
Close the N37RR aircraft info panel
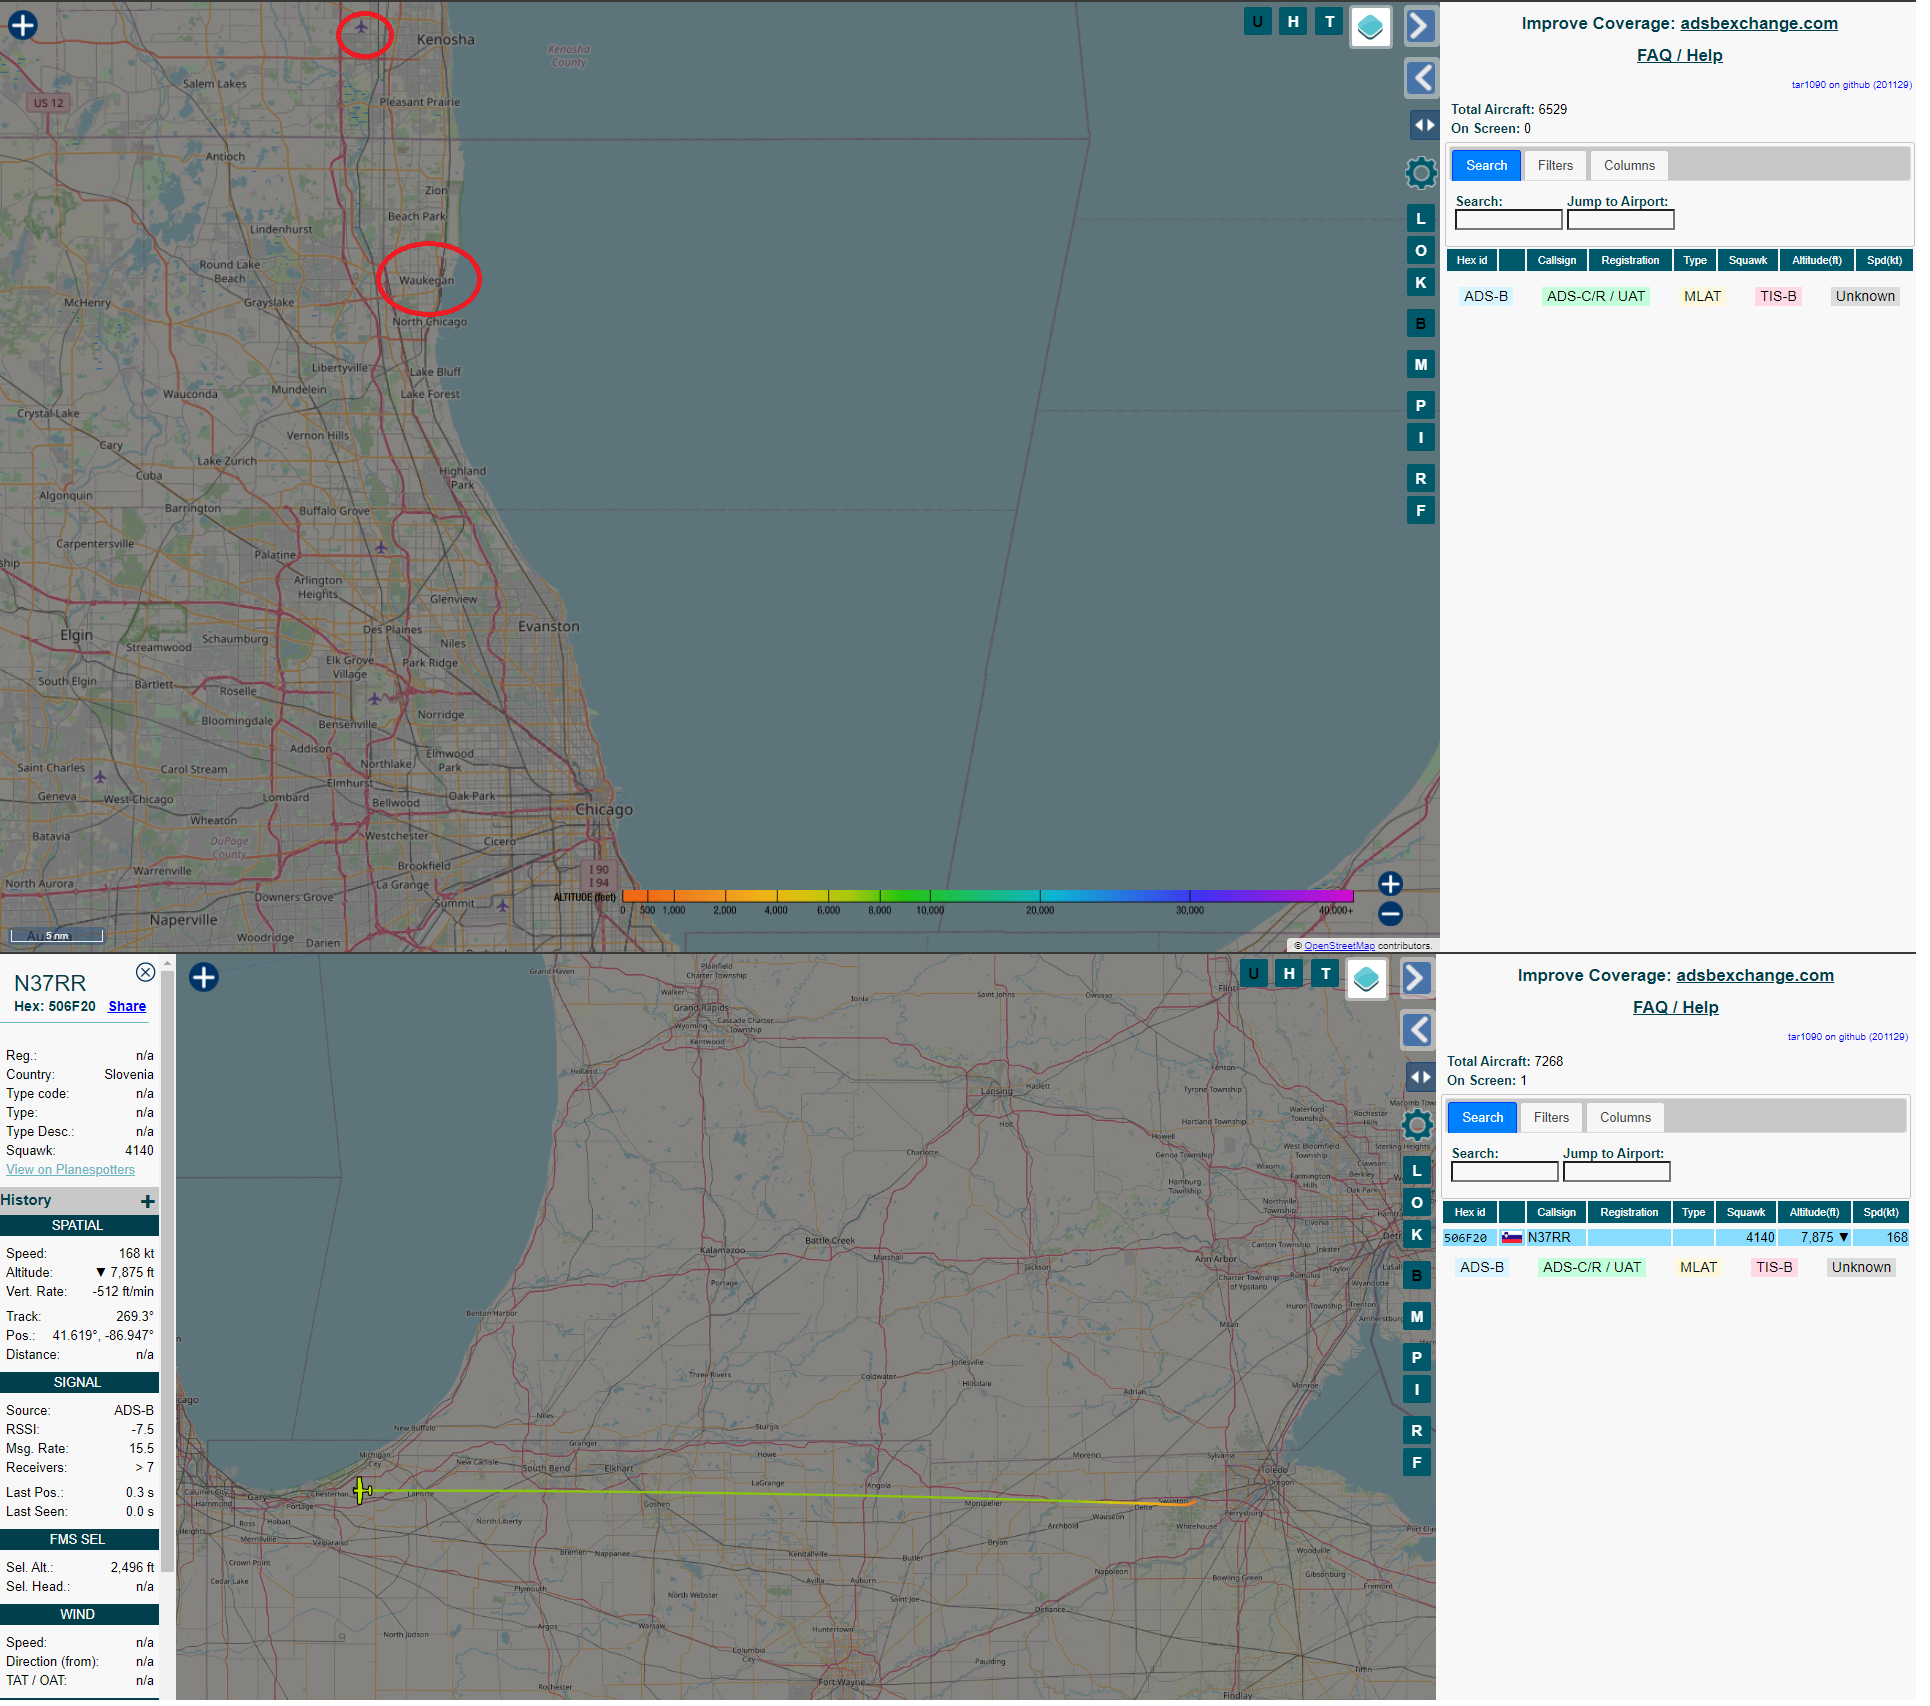(x=146, y=973)
